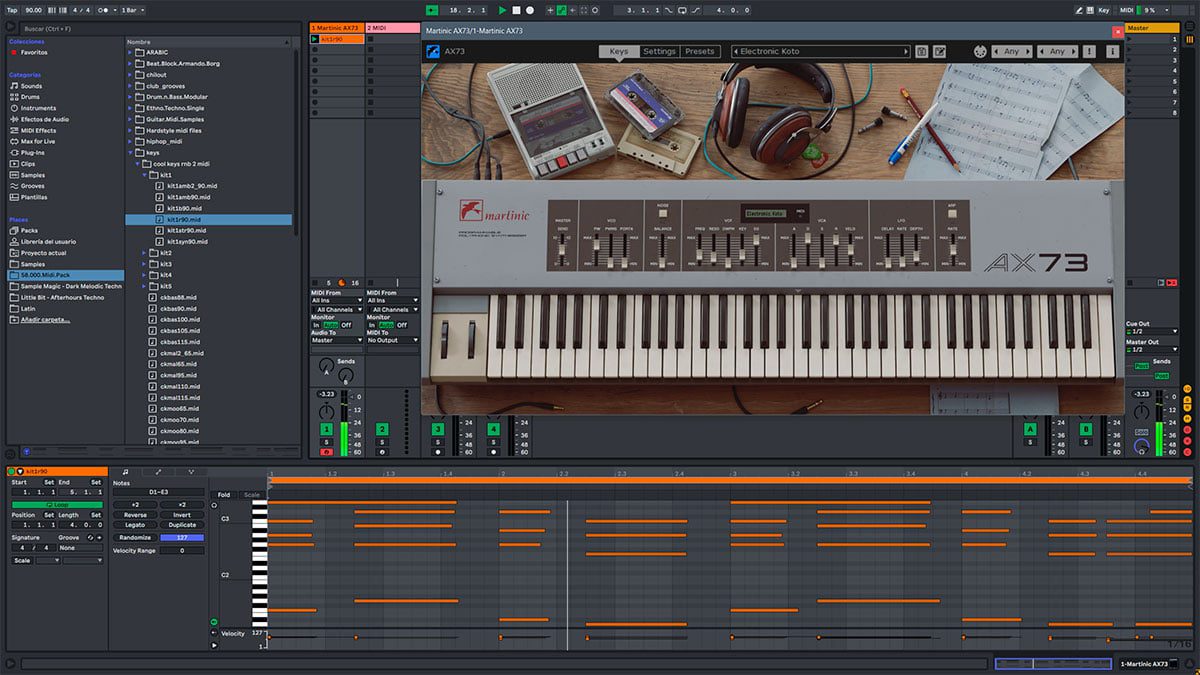Toggle computer MIDI keyboard icon
This screenshot has height=675, width=1200.
[1088, 10]
